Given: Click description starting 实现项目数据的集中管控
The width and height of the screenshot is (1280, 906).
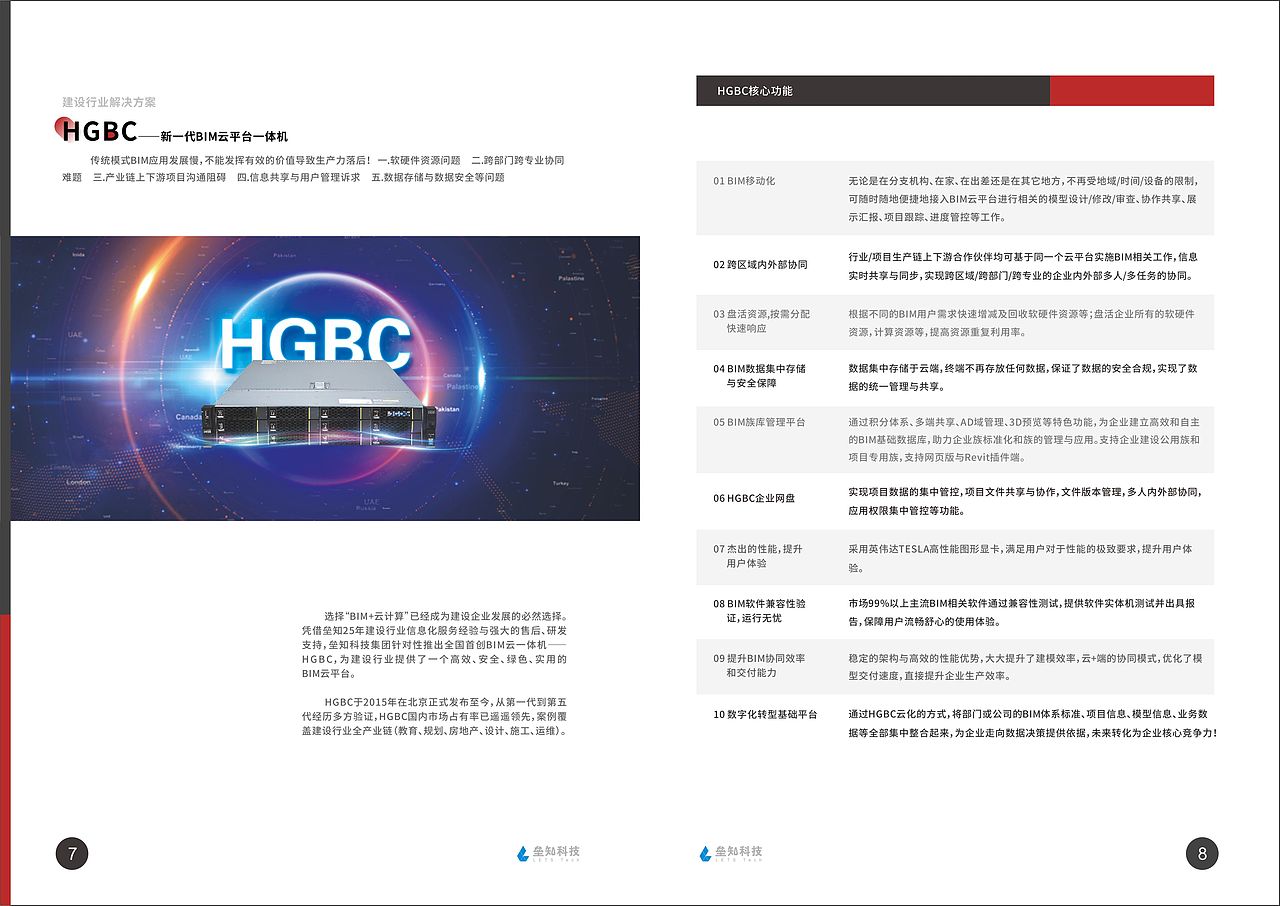Looking at the screenshot, I should coord(1026,501).
